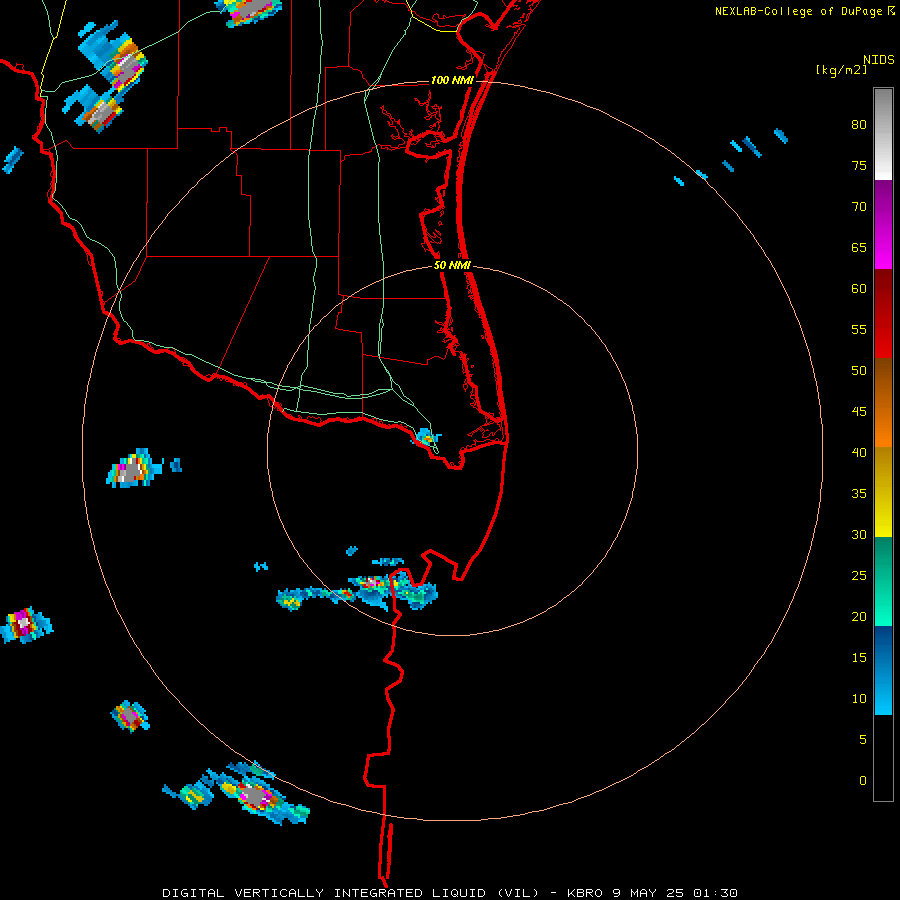Click the 100 NMI range ring label
The height and width of the screenshot is (900, 900).
click(452, 80)
